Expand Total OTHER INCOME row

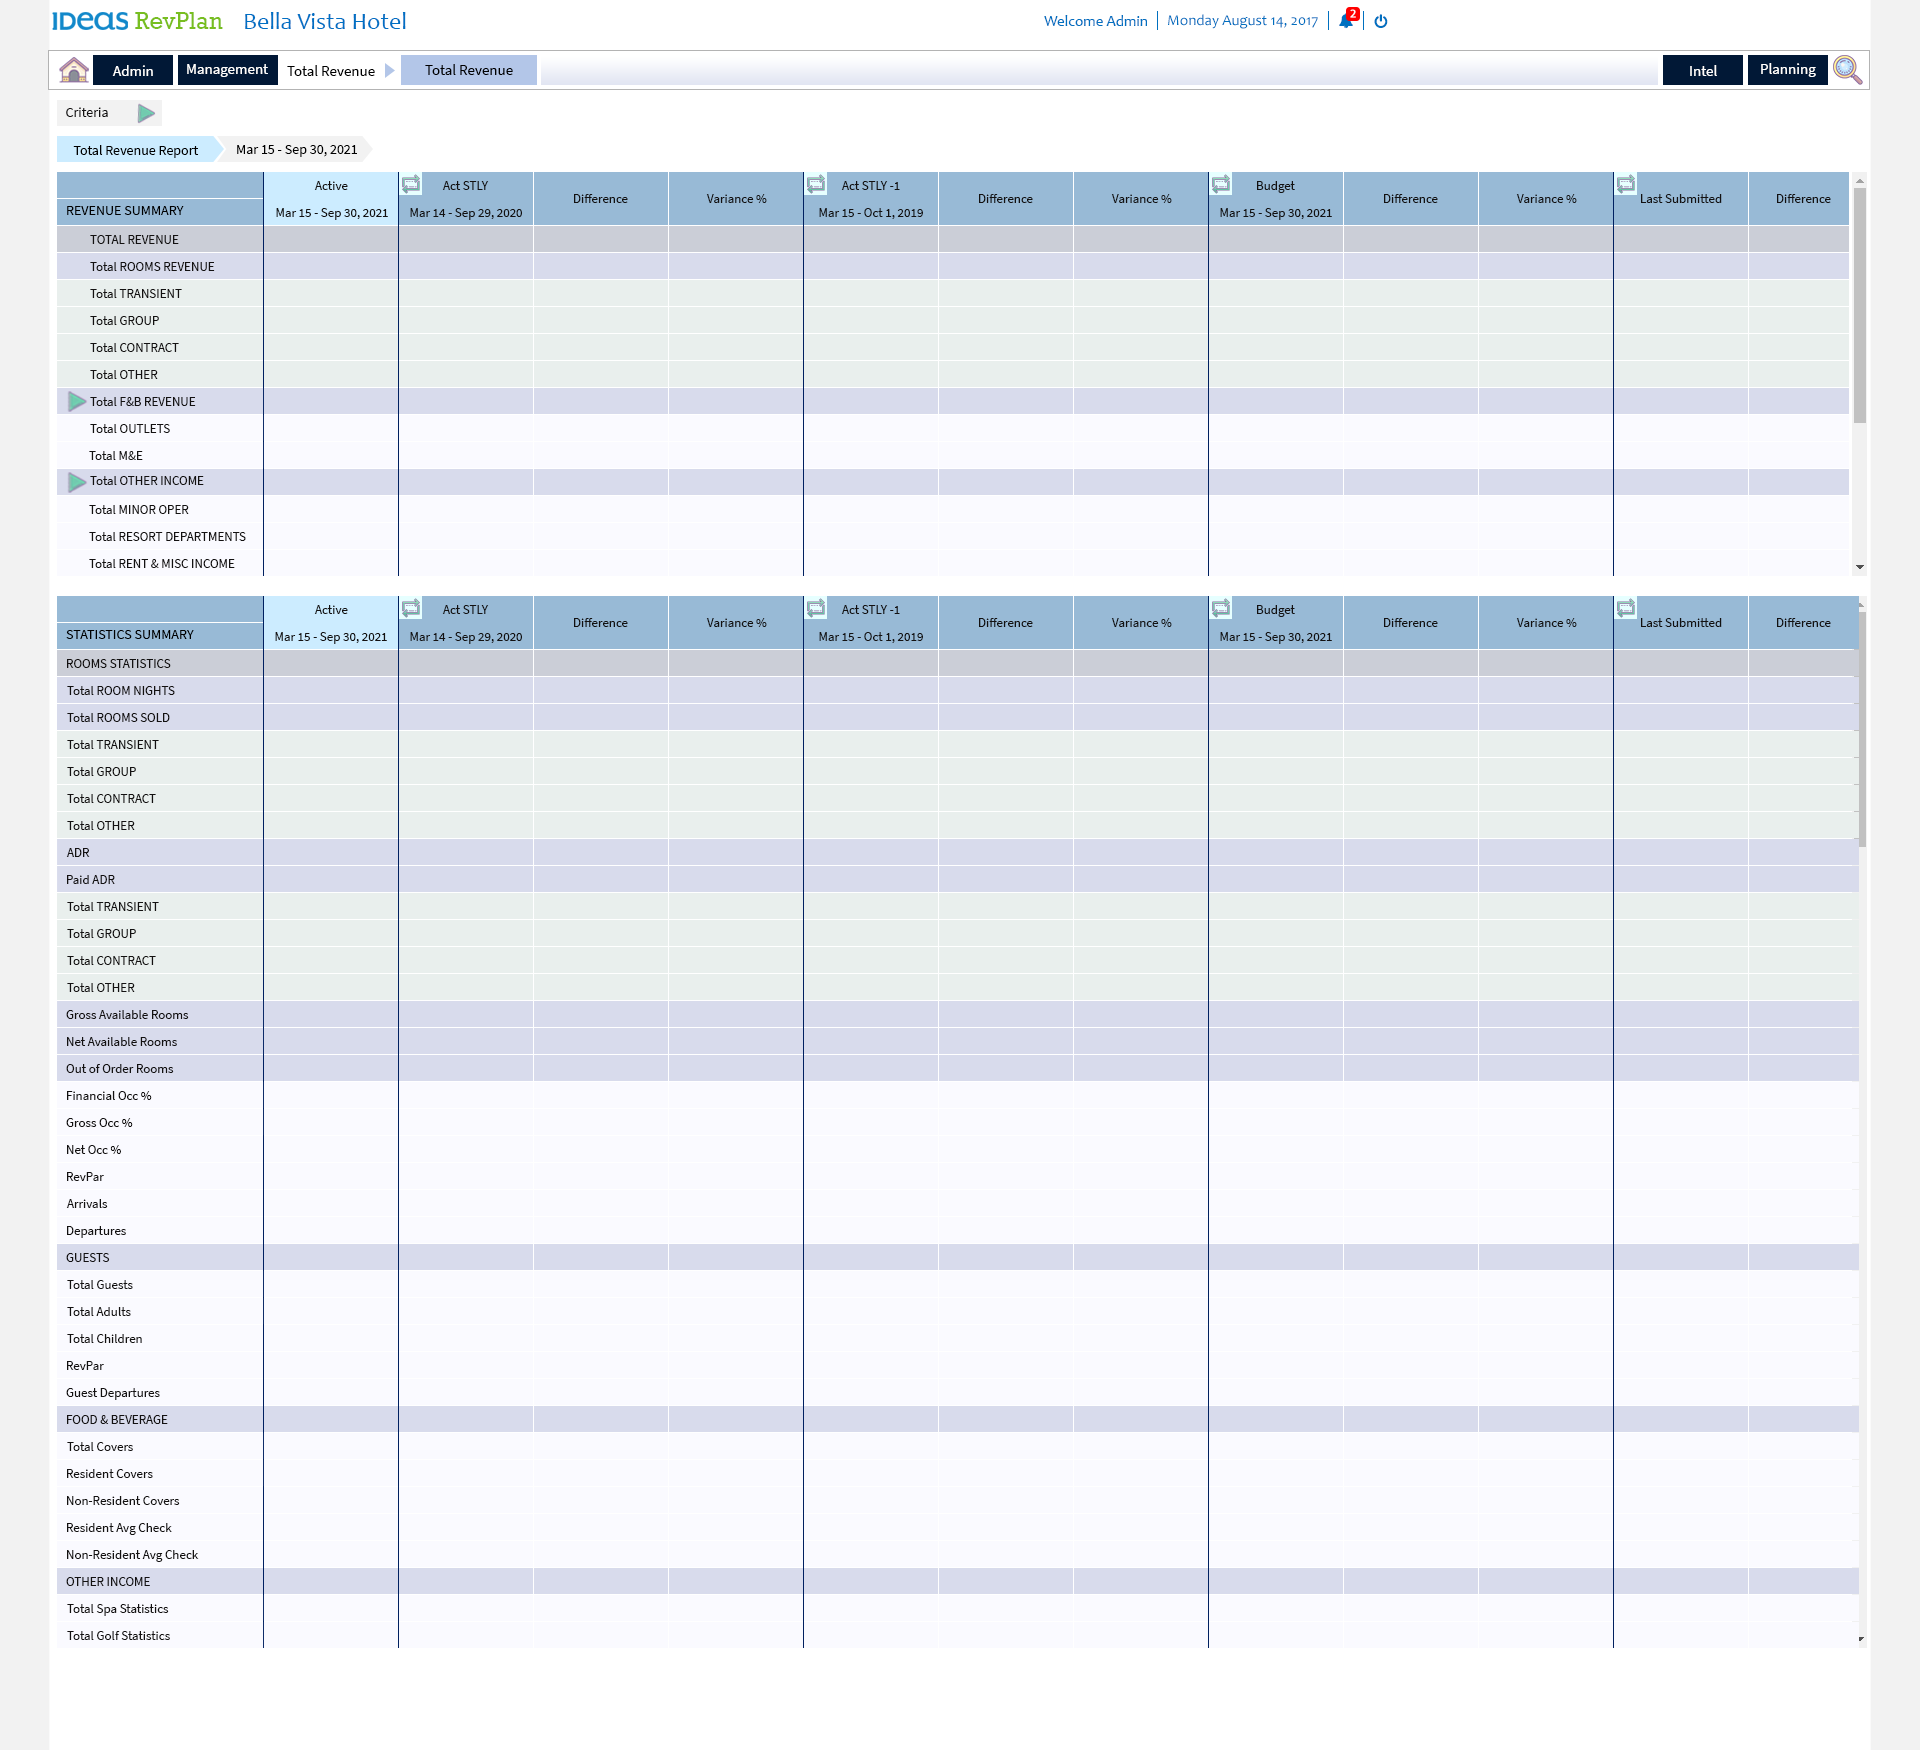pyautogui.click(x=76, y=482)
